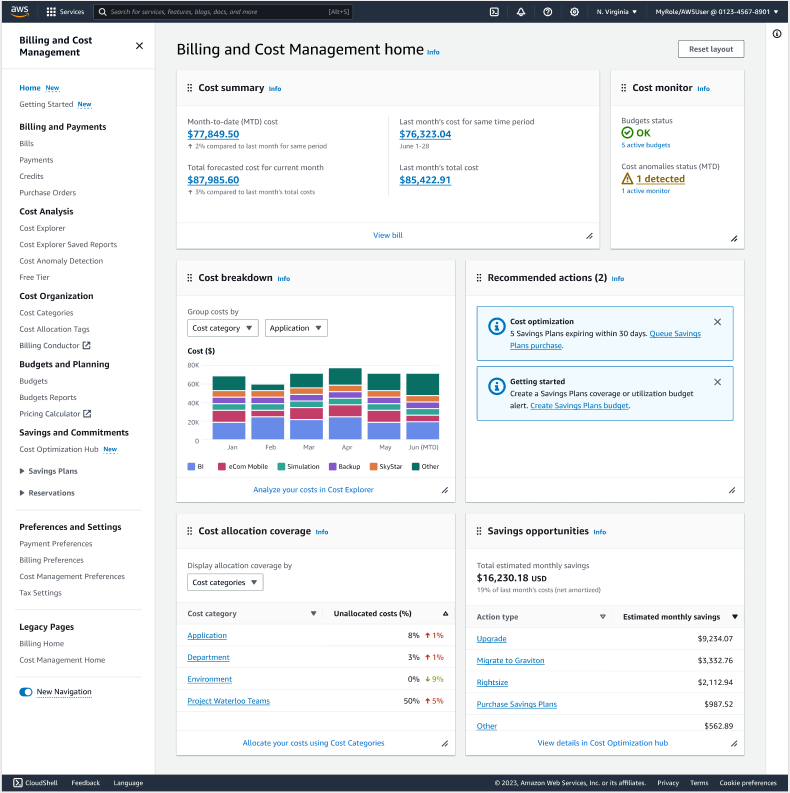Open info panel icon at right edge

coord(777,34)
